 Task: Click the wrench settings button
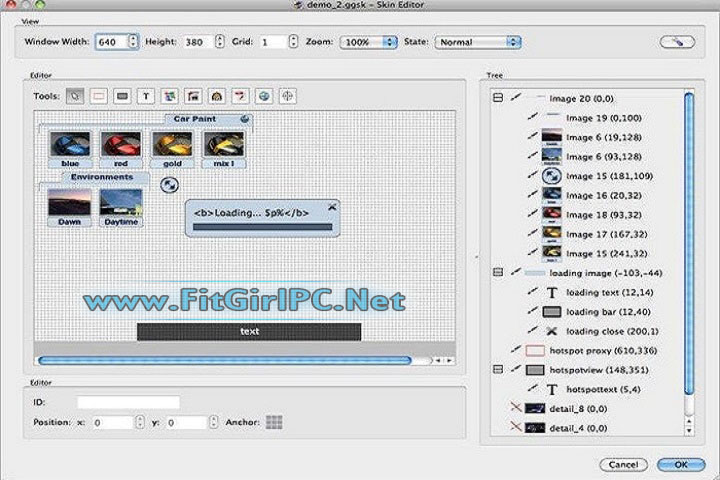click(x=676, y=42)
